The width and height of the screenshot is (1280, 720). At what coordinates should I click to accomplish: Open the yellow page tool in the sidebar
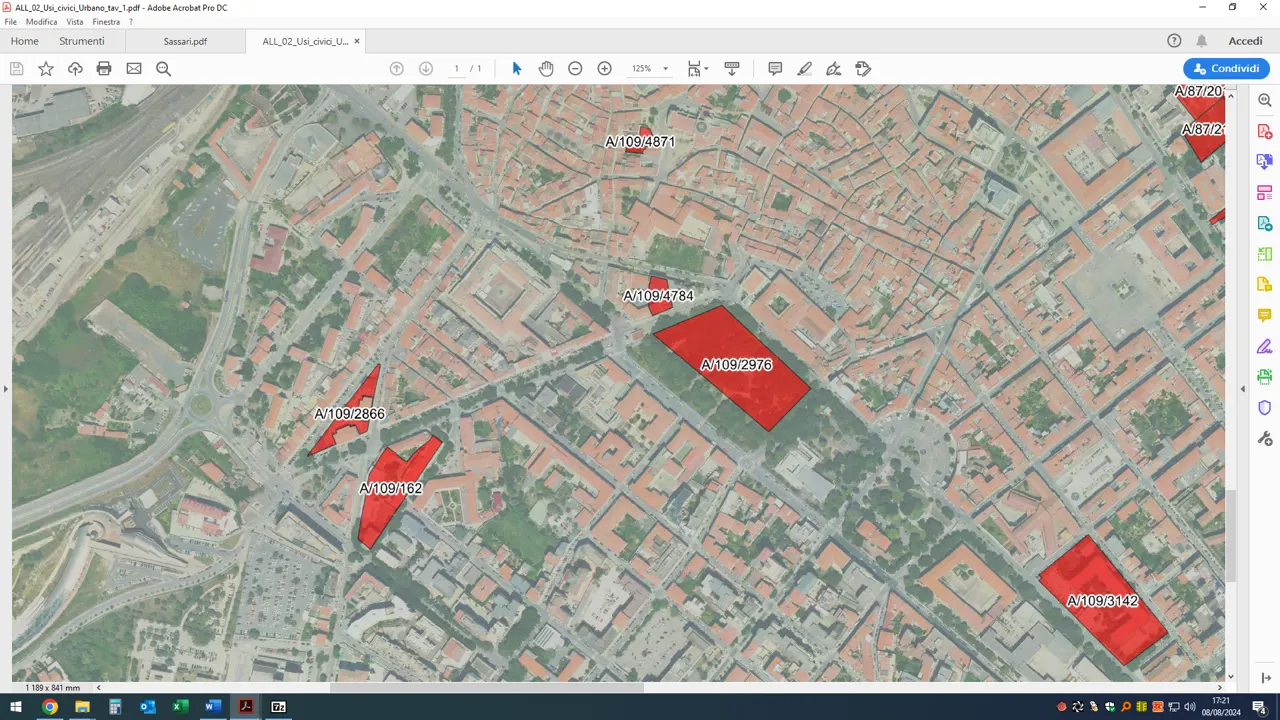point(1264,285)
